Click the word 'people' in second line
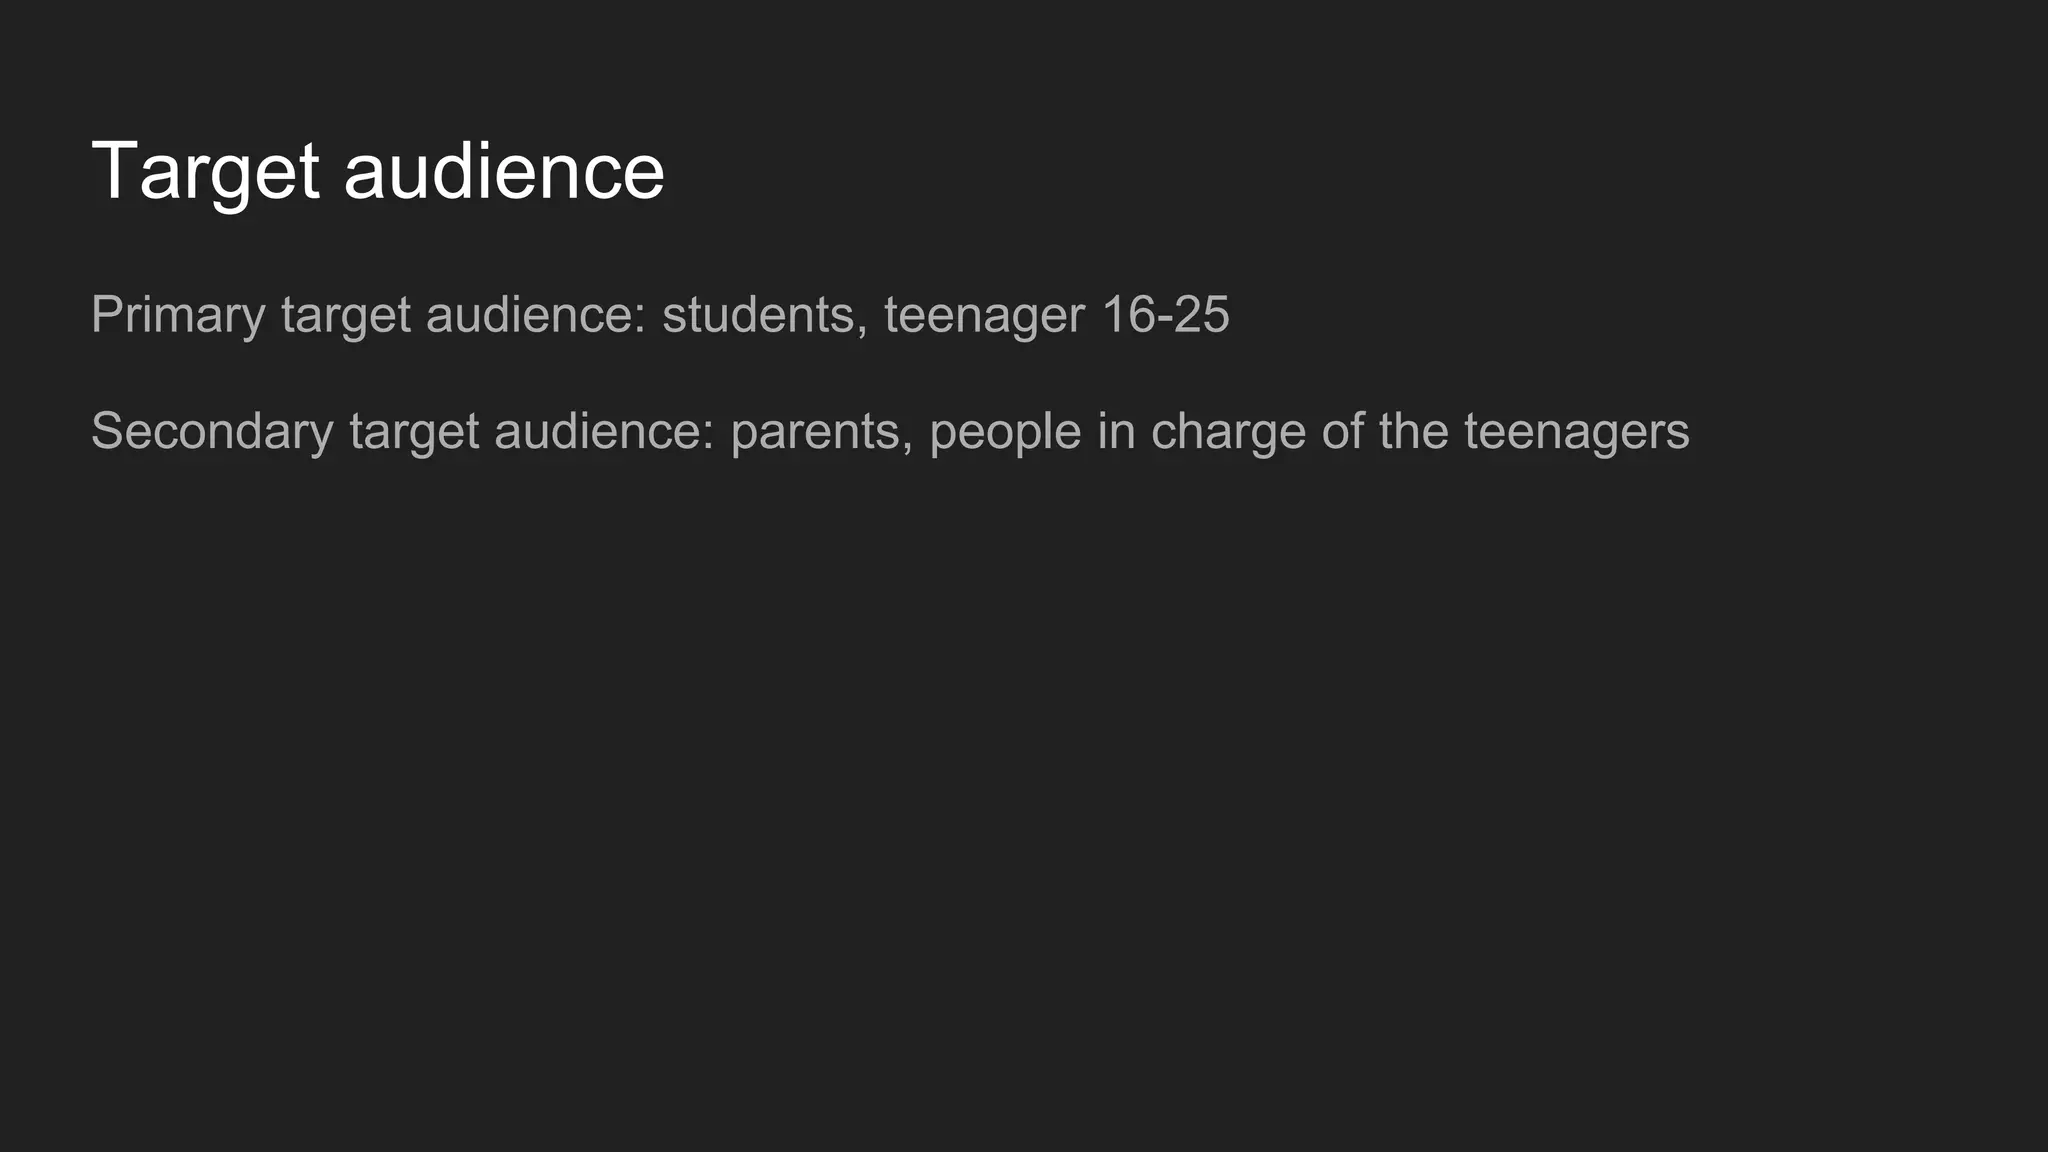This screenshot has width=2048, height=1152. coord(1005,433)
